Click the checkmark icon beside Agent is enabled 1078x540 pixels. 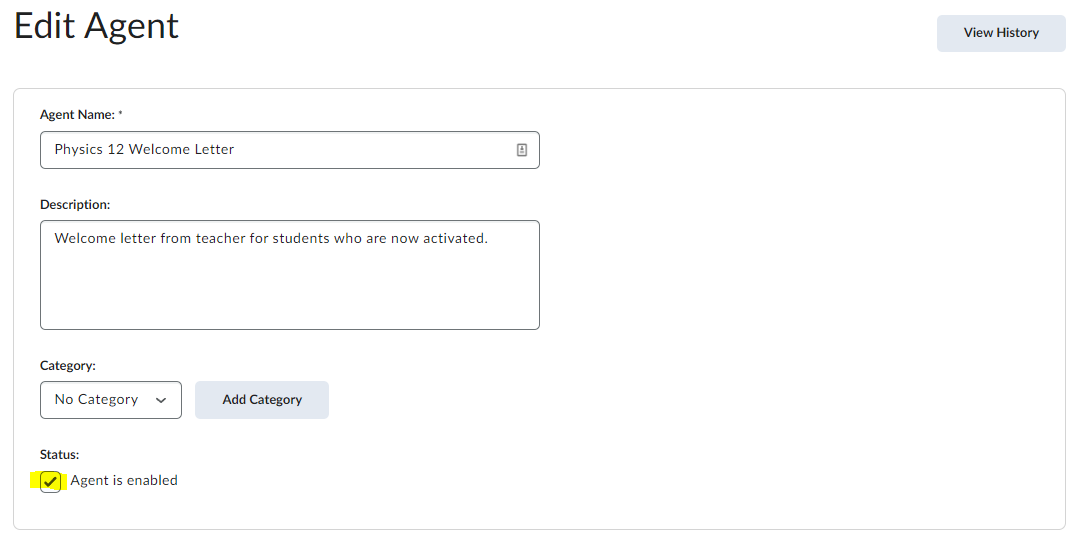[x=50, y=482]
